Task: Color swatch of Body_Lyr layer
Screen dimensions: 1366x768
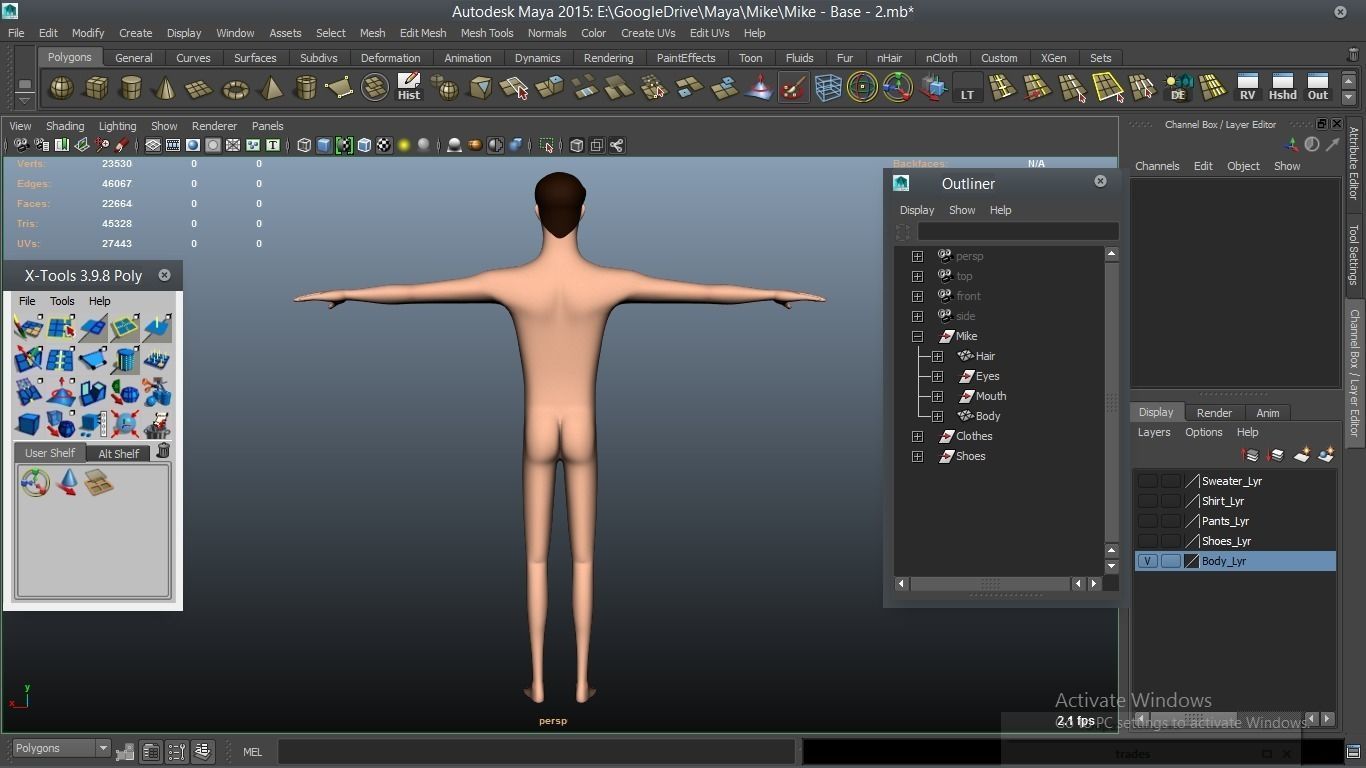Action: 1191,561
